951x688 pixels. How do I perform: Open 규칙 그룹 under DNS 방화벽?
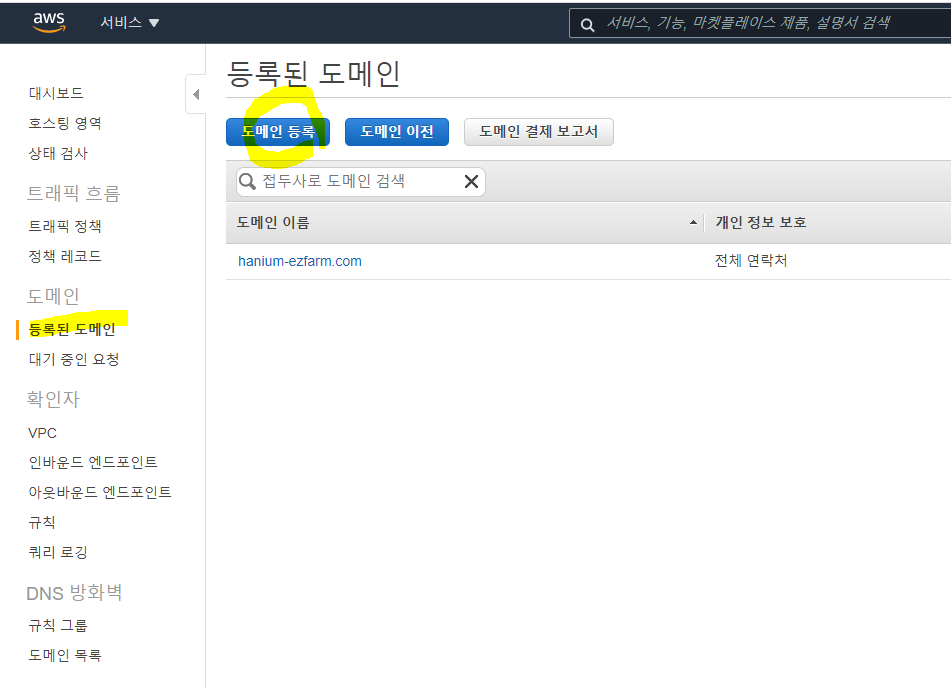coord(58,626)
